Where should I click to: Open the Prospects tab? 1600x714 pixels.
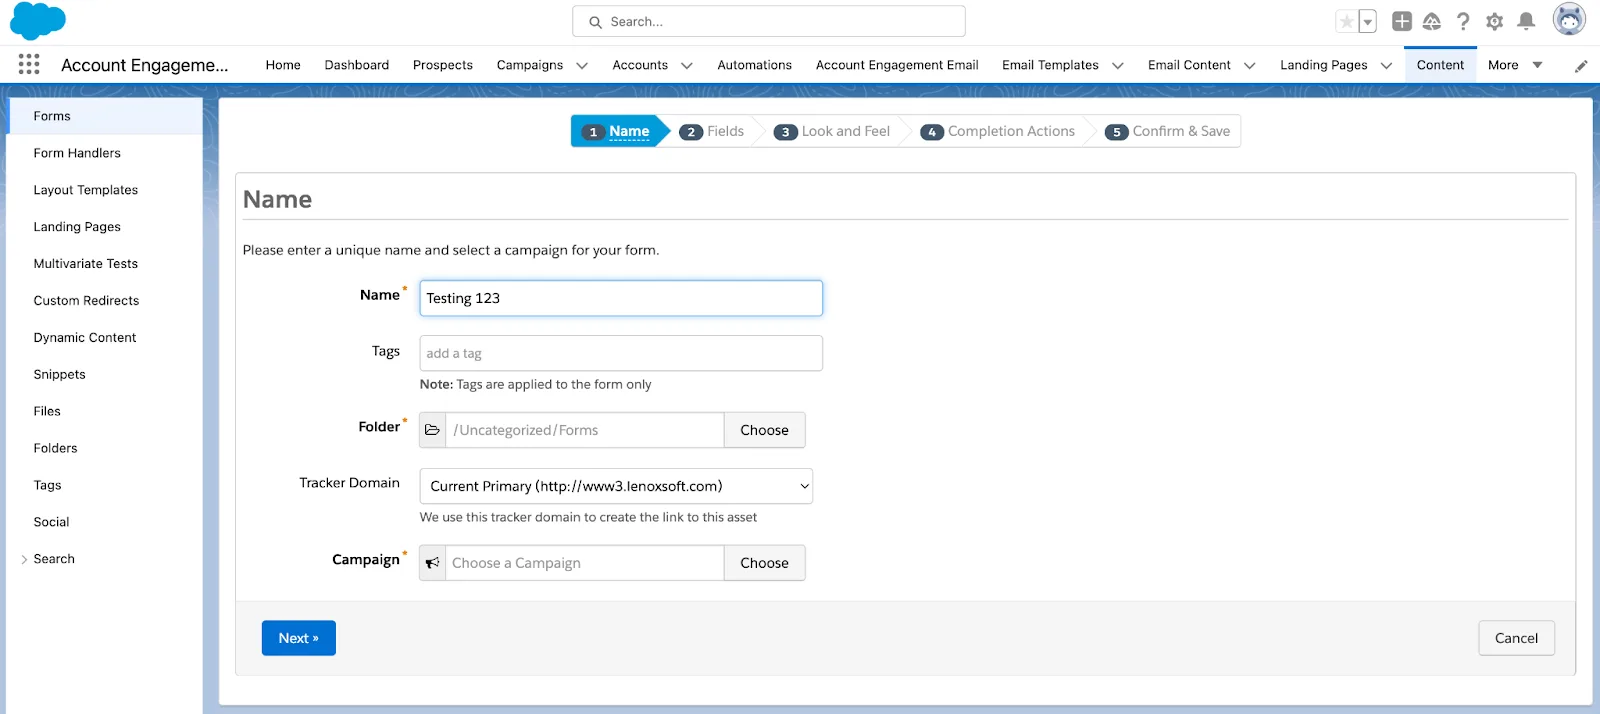click(x=443, y=65)
